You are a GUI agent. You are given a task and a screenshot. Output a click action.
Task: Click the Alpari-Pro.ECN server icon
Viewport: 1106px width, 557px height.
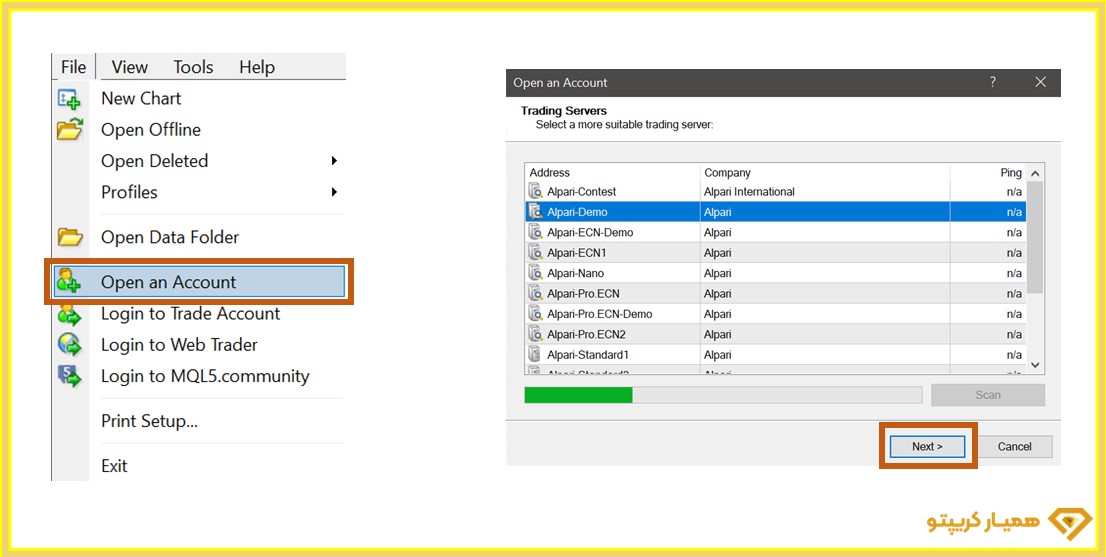(x=535, y=293)
